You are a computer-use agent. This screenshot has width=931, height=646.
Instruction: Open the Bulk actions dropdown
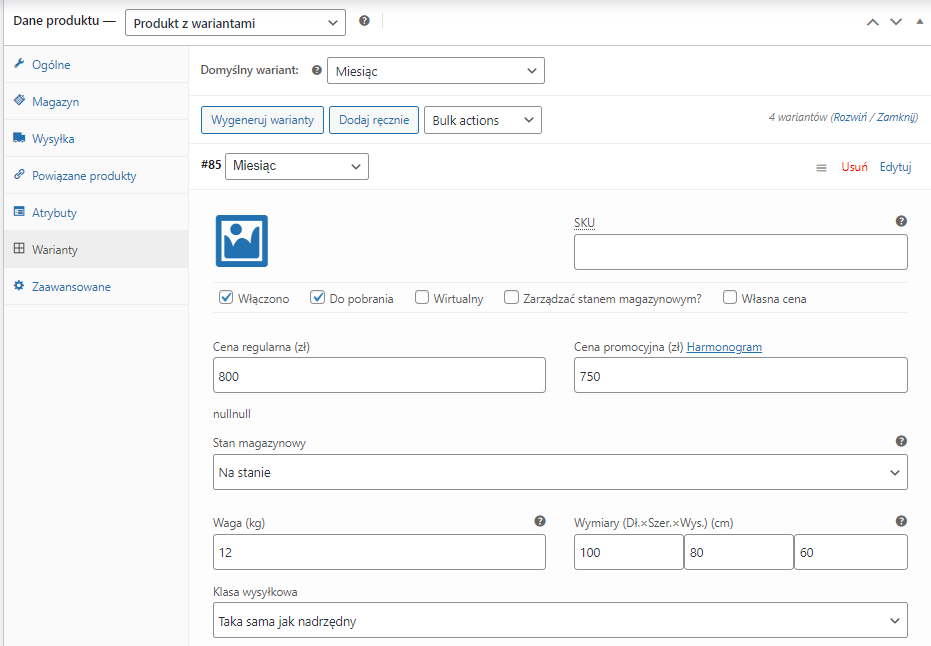click(x=483, y=120)
